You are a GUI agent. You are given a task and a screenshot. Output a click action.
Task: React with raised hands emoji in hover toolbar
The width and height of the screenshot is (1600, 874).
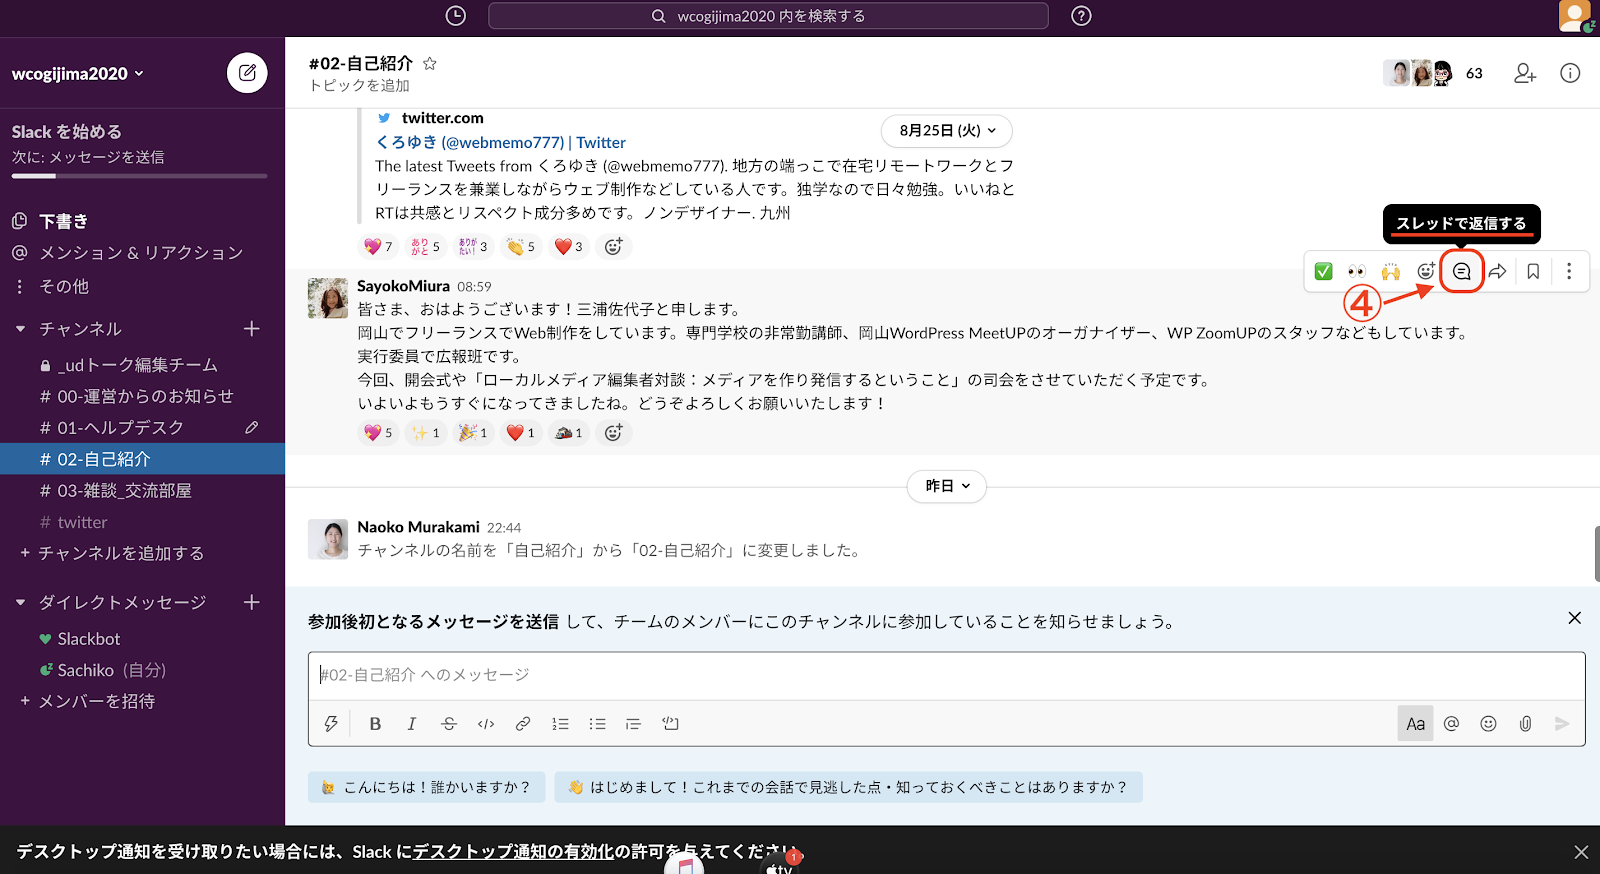point(1391,271)
